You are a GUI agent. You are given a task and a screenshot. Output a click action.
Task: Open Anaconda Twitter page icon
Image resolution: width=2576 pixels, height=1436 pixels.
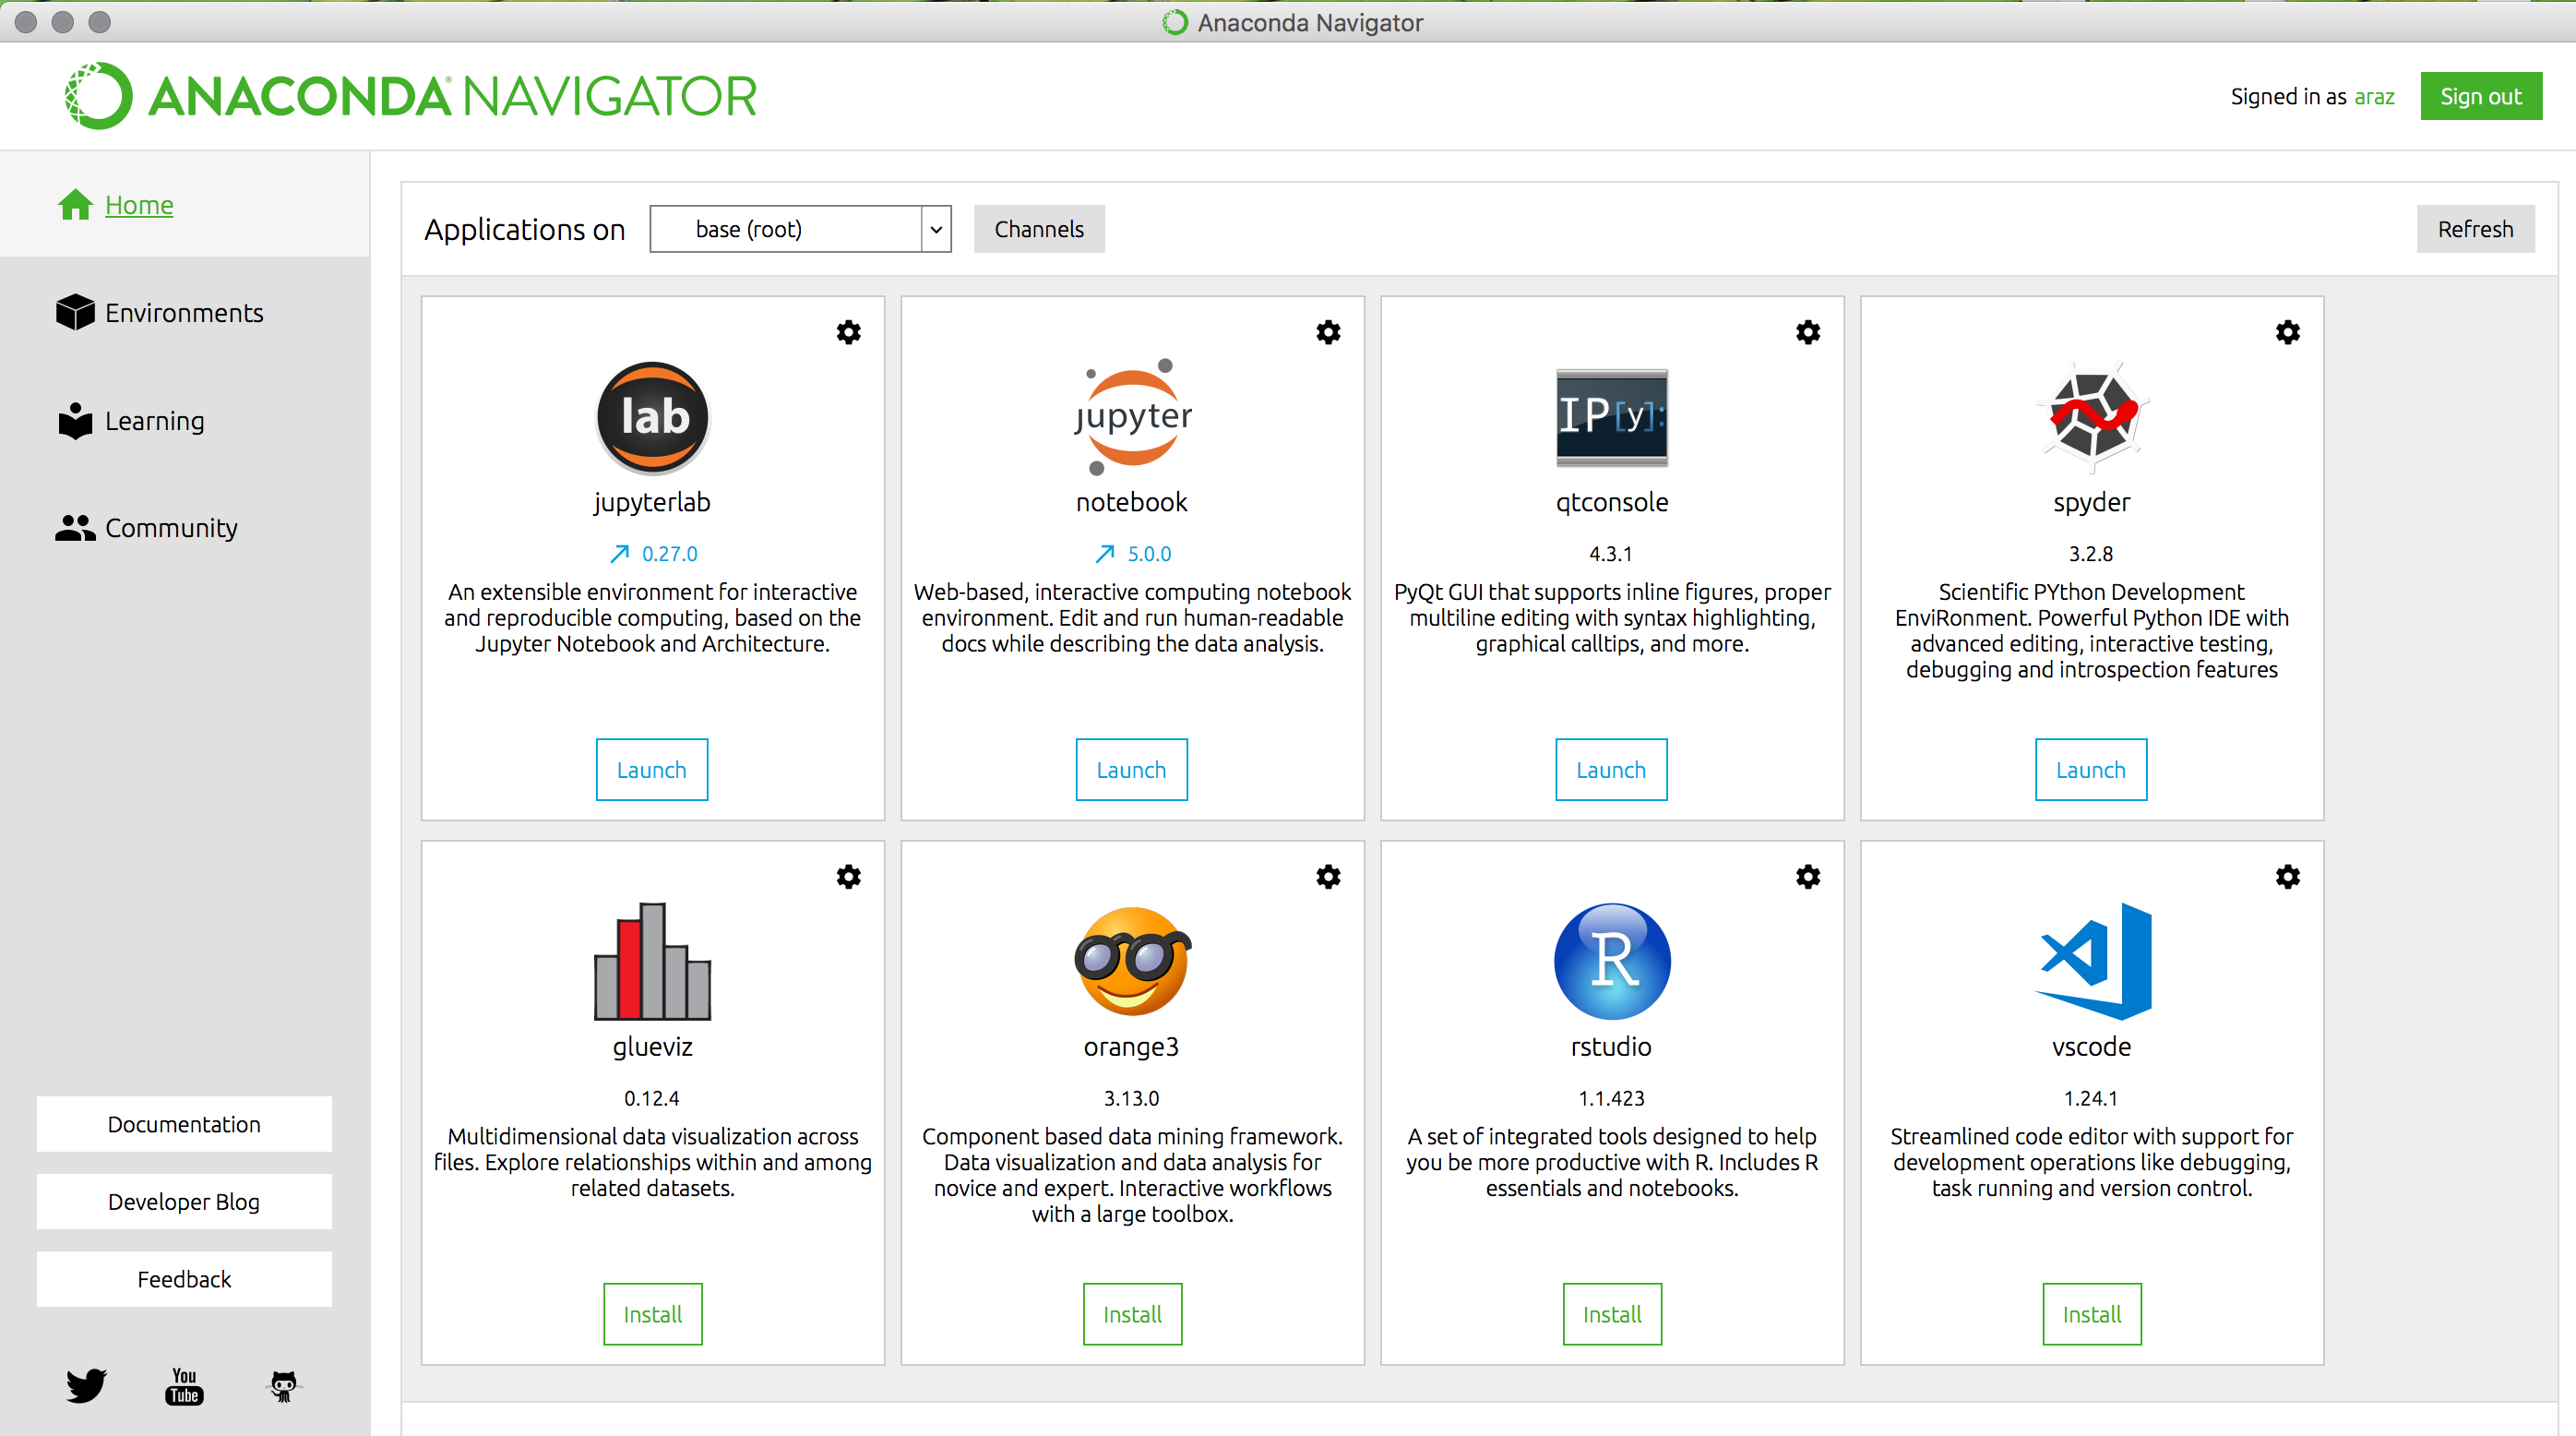coord(86,1385)
